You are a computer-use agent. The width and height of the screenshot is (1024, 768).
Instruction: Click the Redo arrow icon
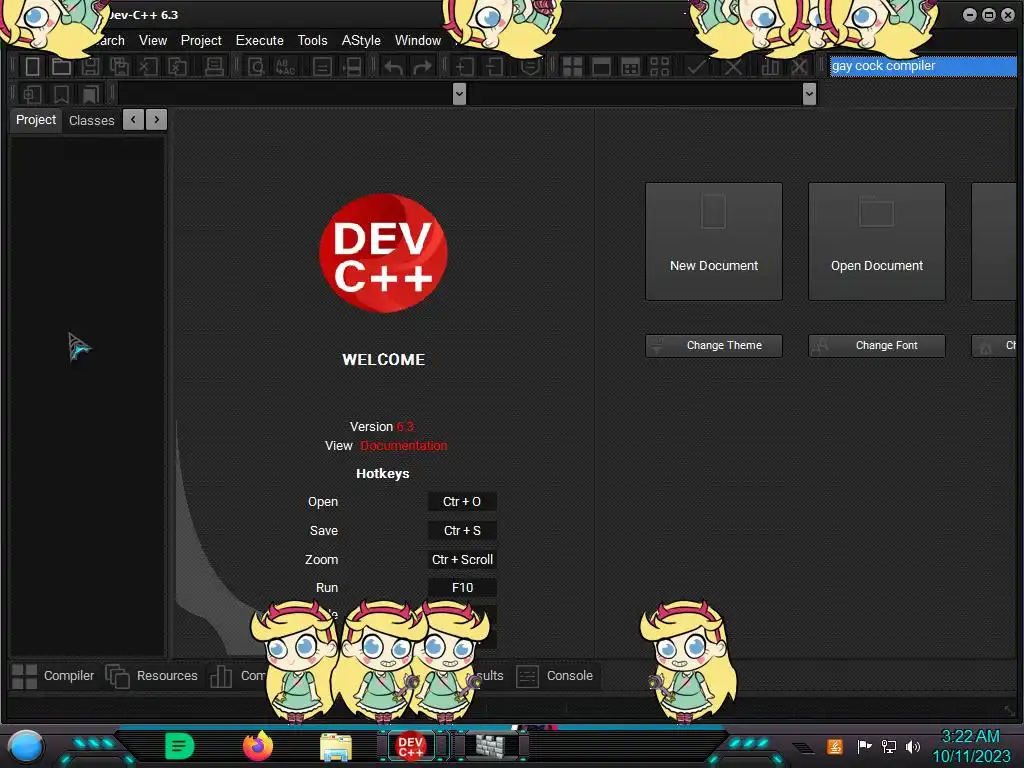[423, 67]
